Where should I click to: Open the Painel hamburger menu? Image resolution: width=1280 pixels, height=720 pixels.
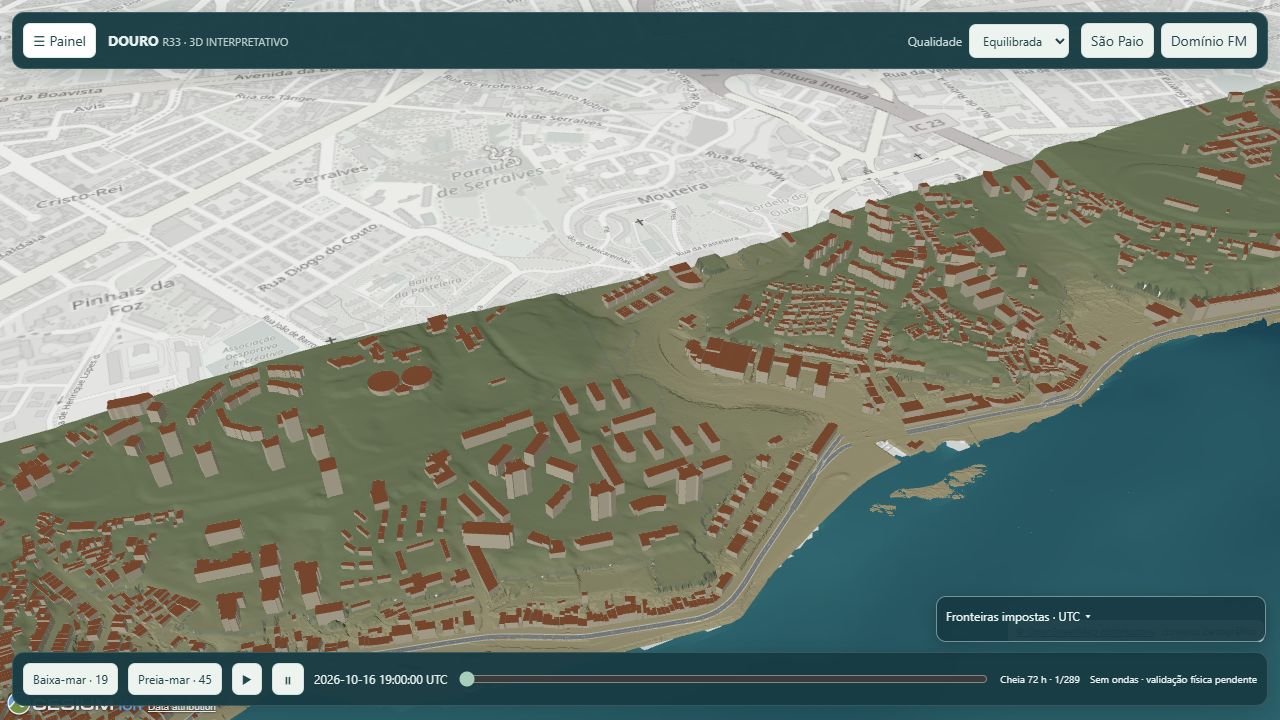point(59,41)
